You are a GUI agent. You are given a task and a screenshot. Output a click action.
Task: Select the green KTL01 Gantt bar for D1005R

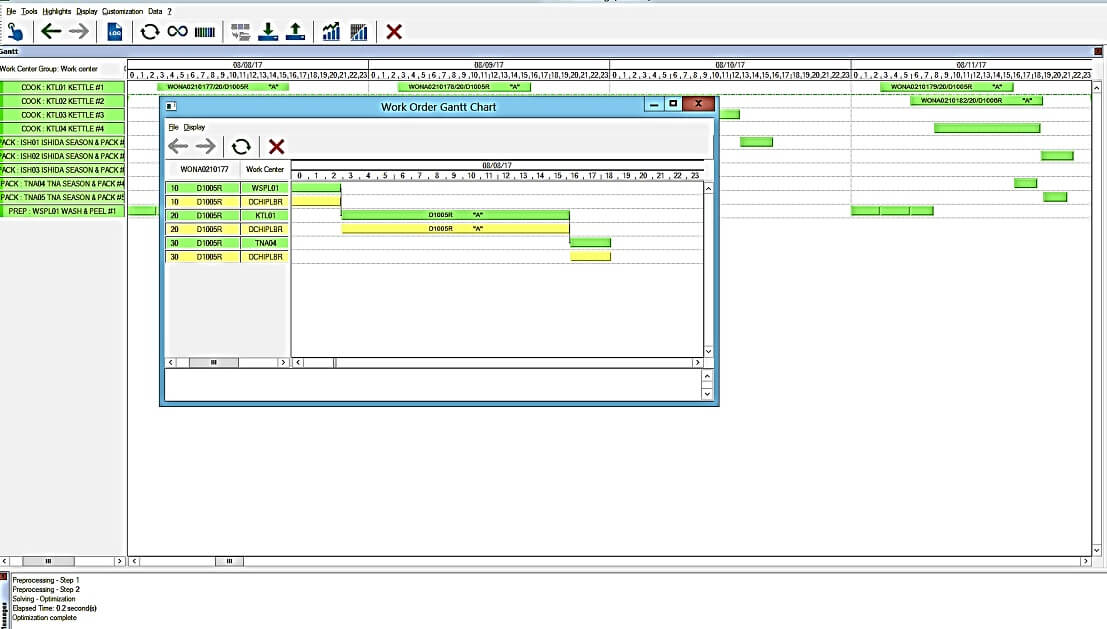coord(455,214)
